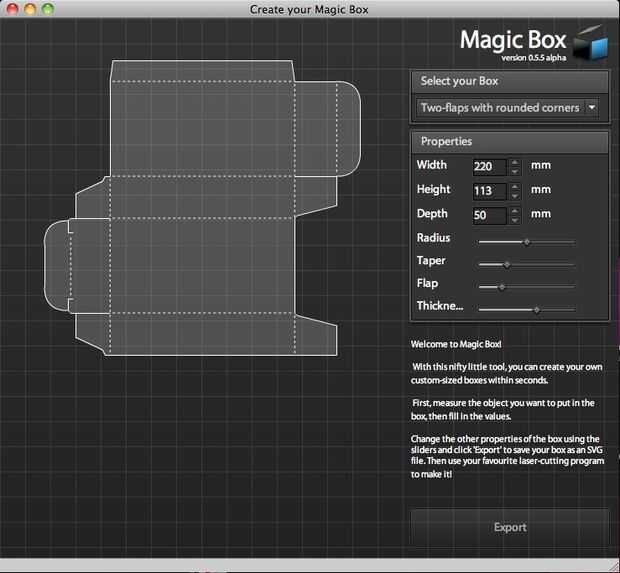Screen dimensions: 620x573
Task: Click the Radius slider handle
Action: coord(527,242)
